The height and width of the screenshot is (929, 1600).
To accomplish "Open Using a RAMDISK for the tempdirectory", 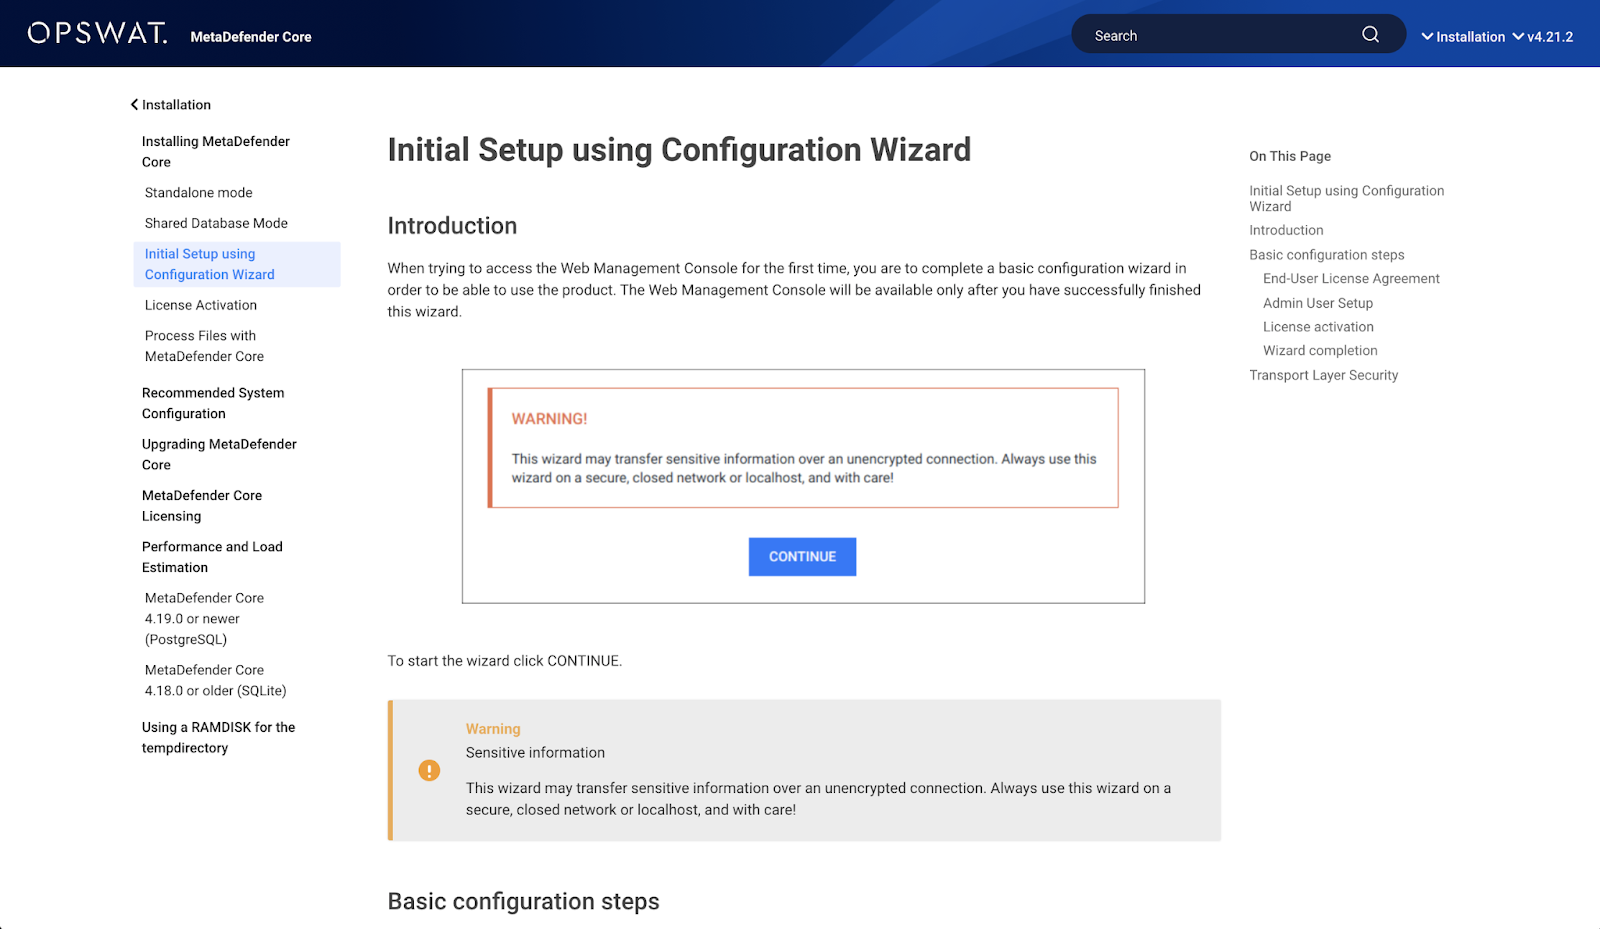I will point(218,737).
